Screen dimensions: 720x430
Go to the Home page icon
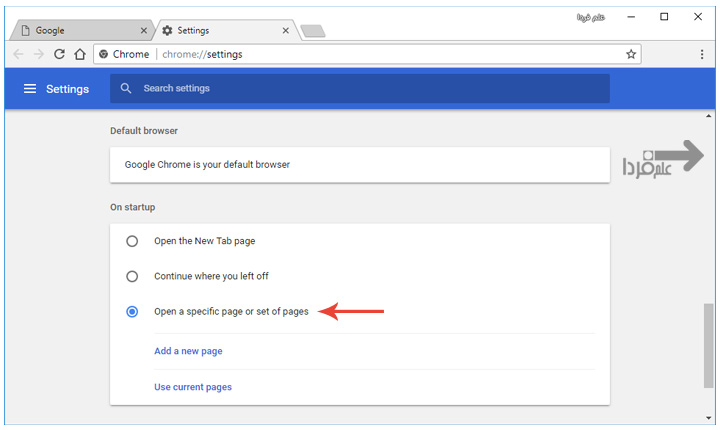click(x=80, y=54)
